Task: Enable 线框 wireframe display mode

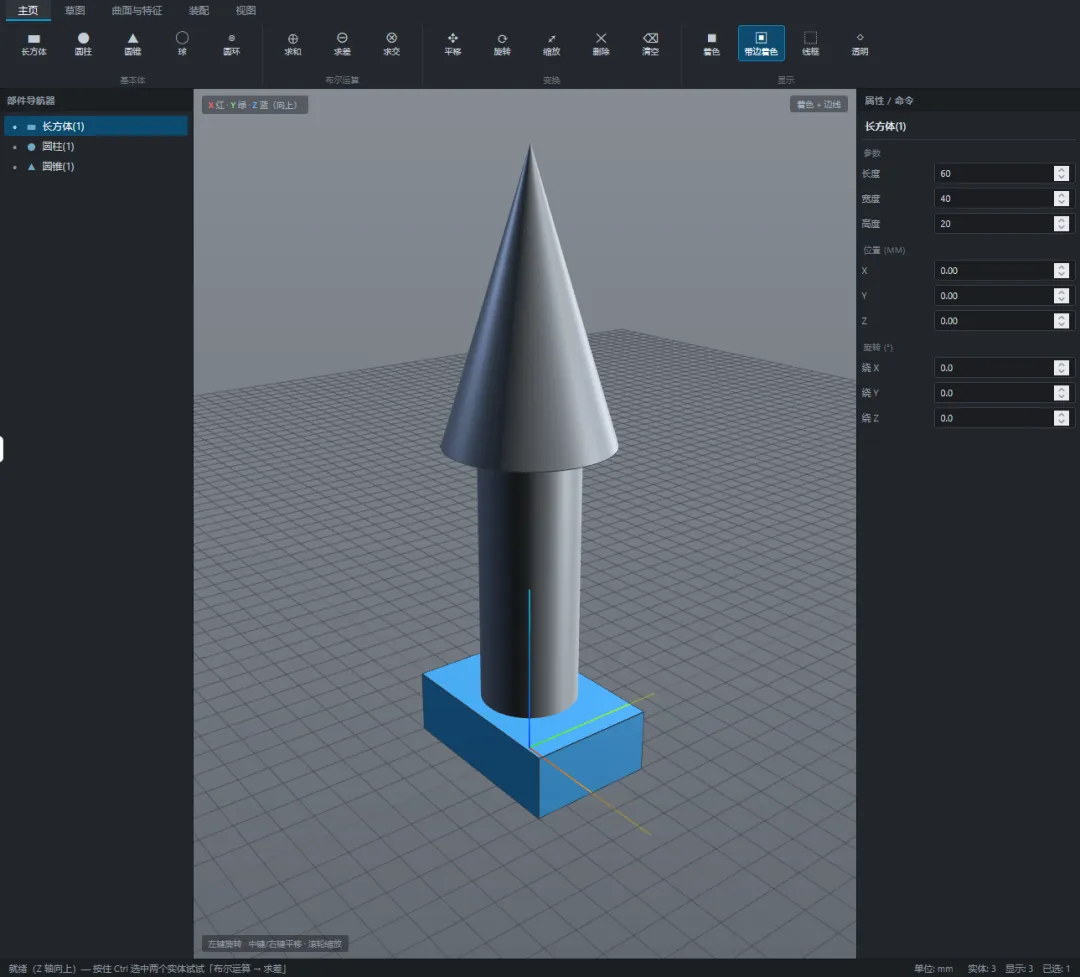Action: (x=811, y=43)
